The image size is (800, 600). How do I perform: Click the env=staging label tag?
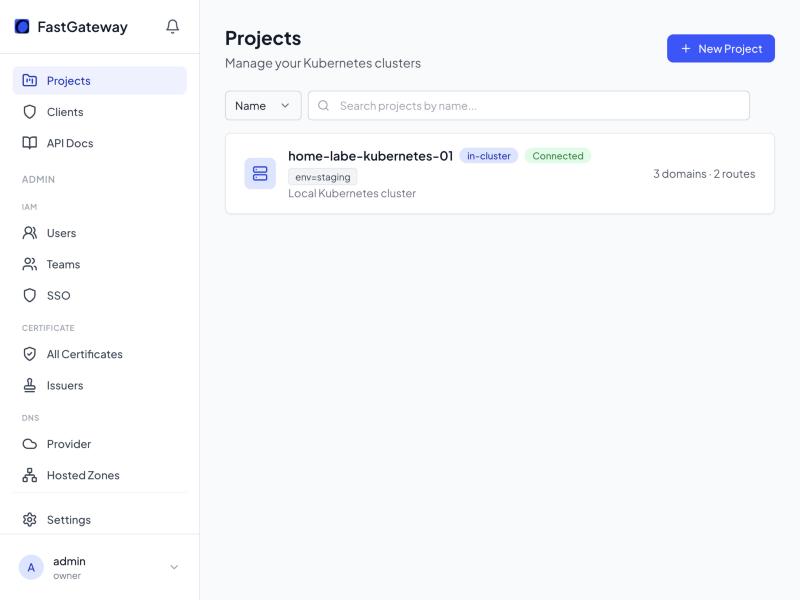[x=322, y=177]
